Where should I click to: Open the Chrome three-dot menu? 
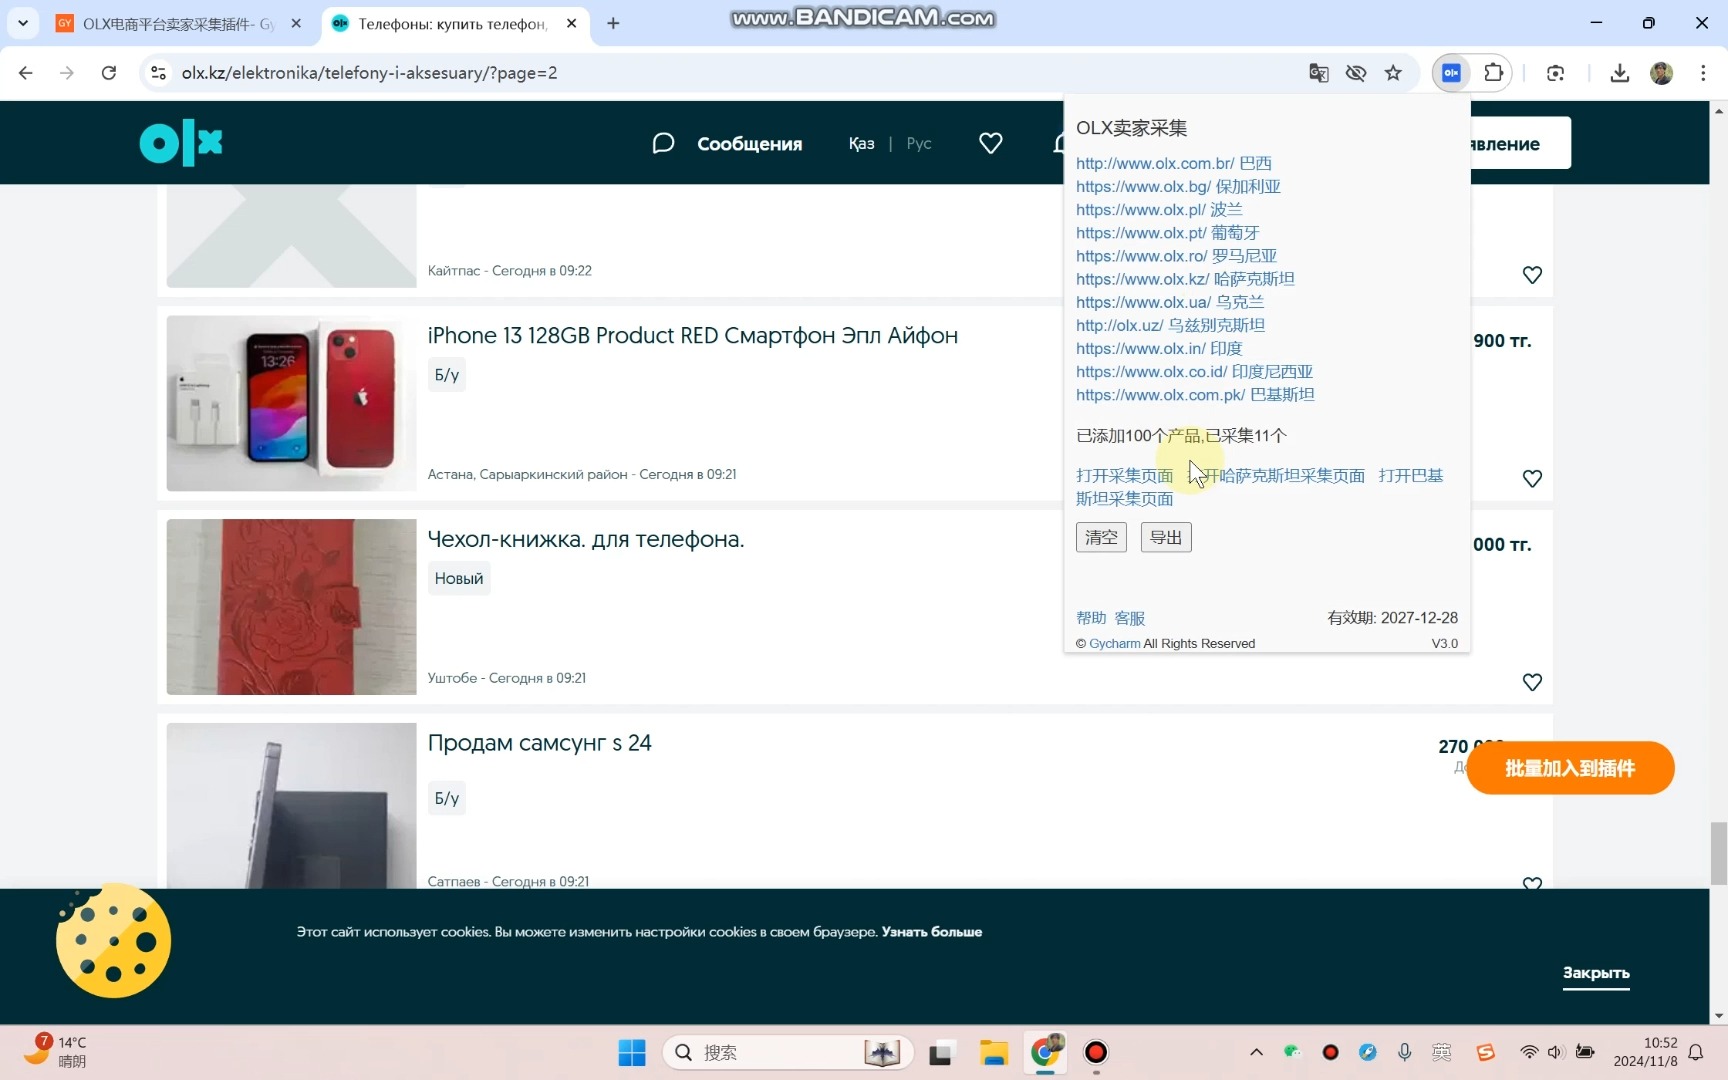(x=1703, y=73)
